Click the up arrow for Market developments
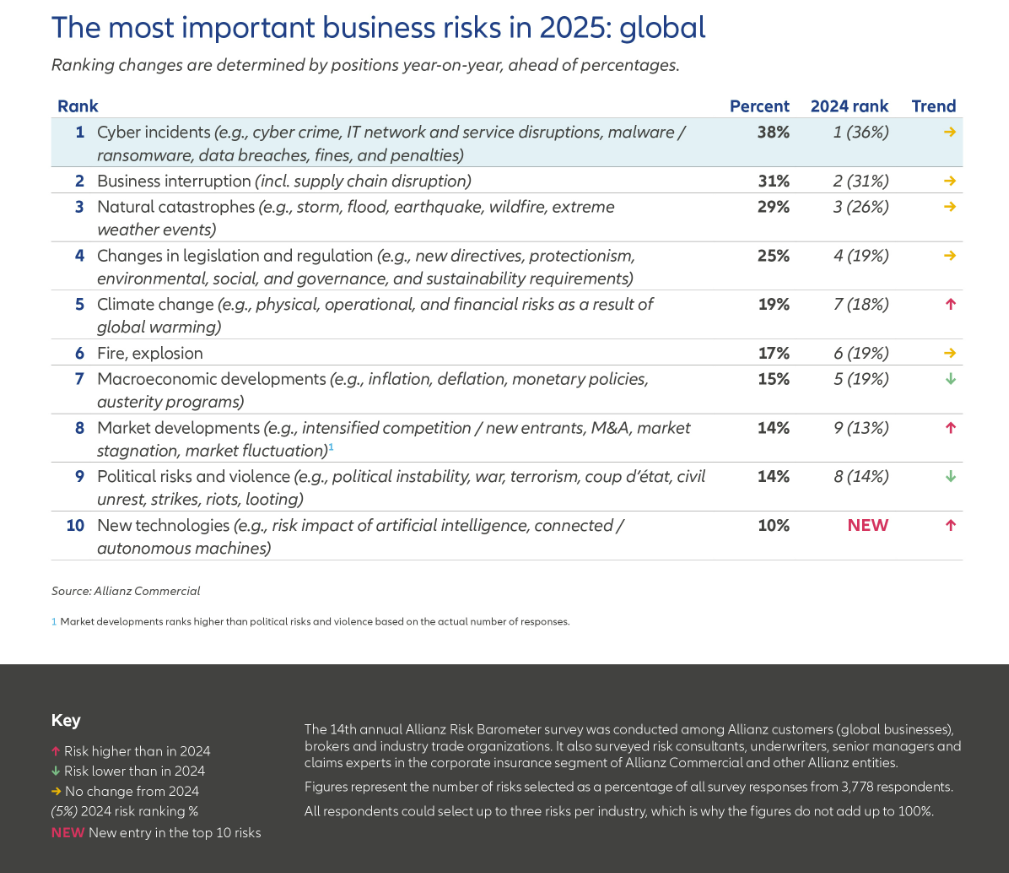Viewport: 1009px width, 873px height. [x=950, y=428]
